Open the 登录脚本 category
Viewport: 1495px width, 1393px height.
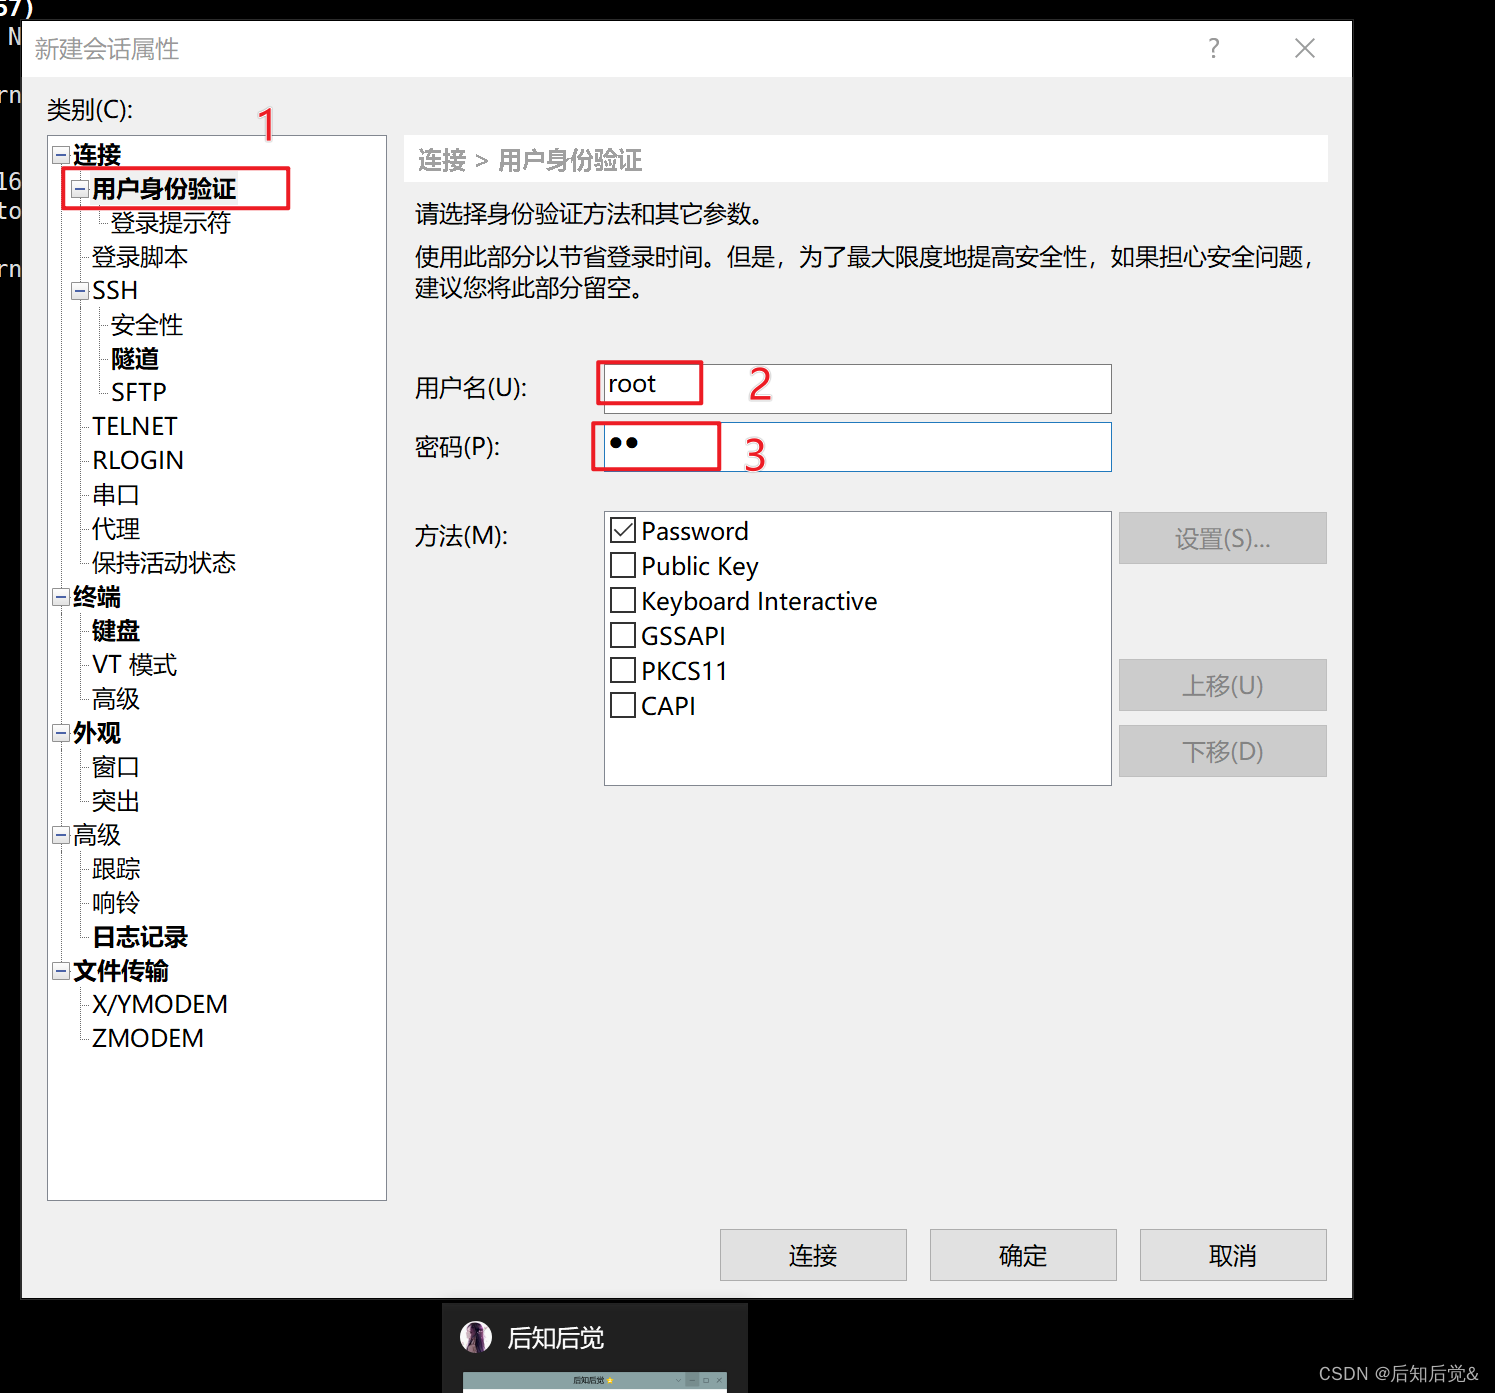coord(140,257)
